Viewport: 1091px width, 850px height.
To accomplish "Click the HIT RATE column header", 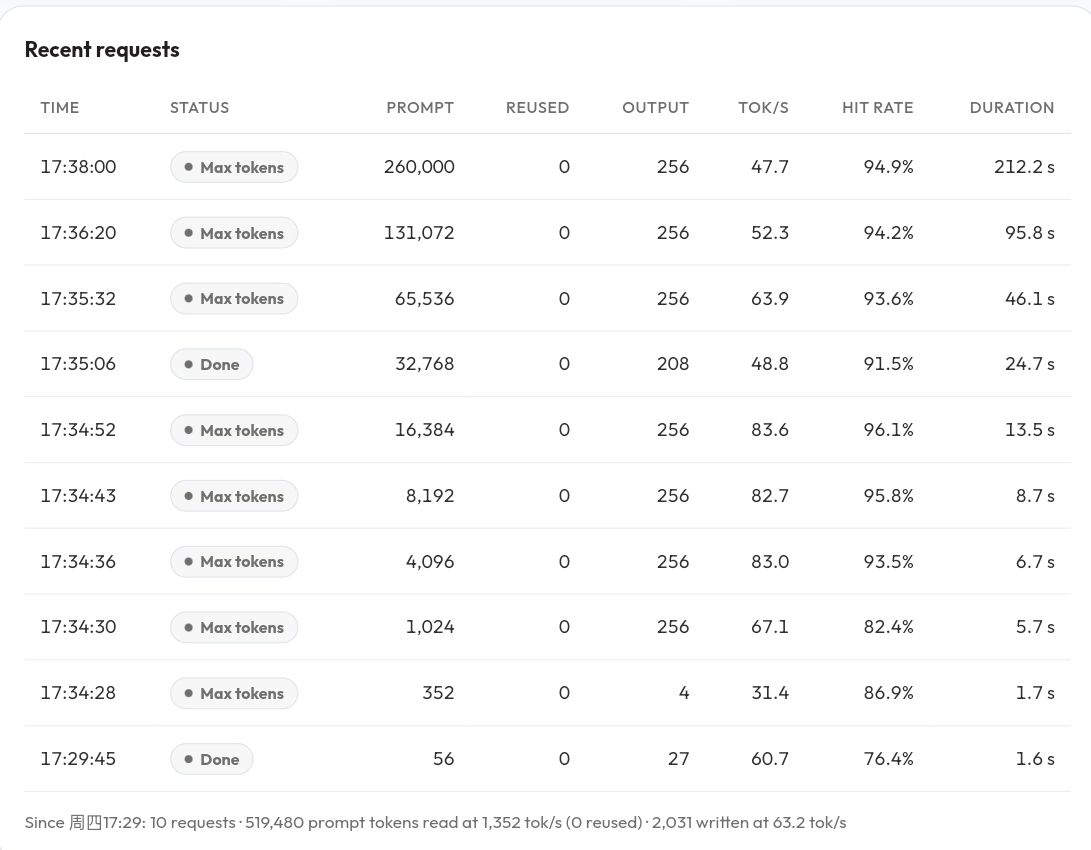I will coord(877,108).
